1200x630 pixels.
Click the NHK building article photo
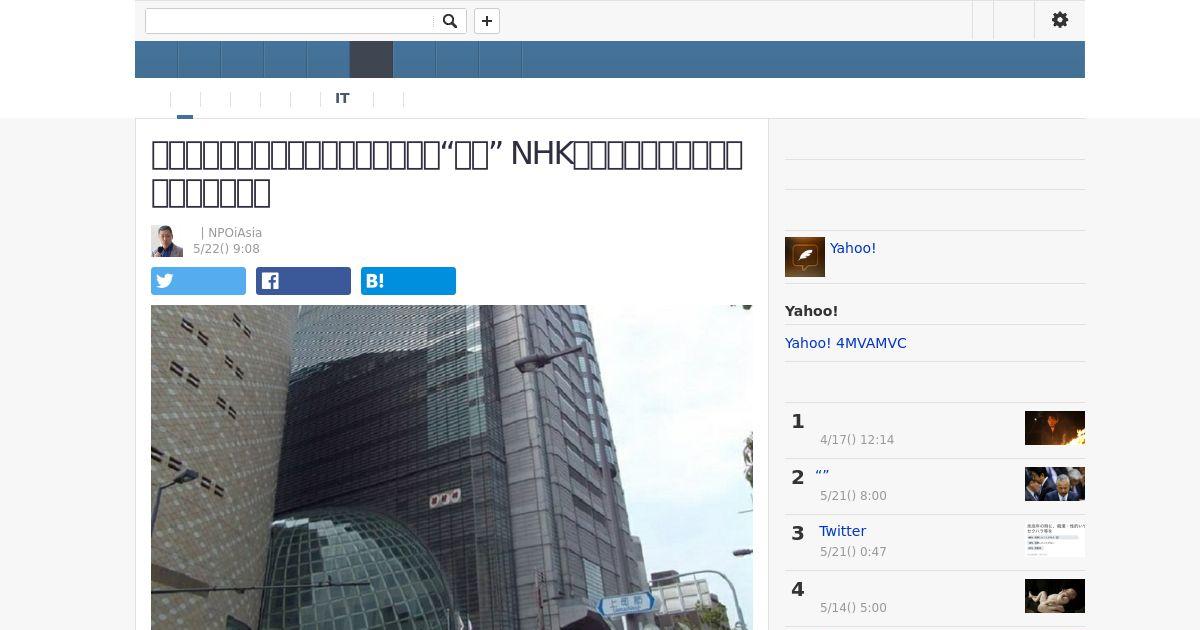[x=452, y=467]
